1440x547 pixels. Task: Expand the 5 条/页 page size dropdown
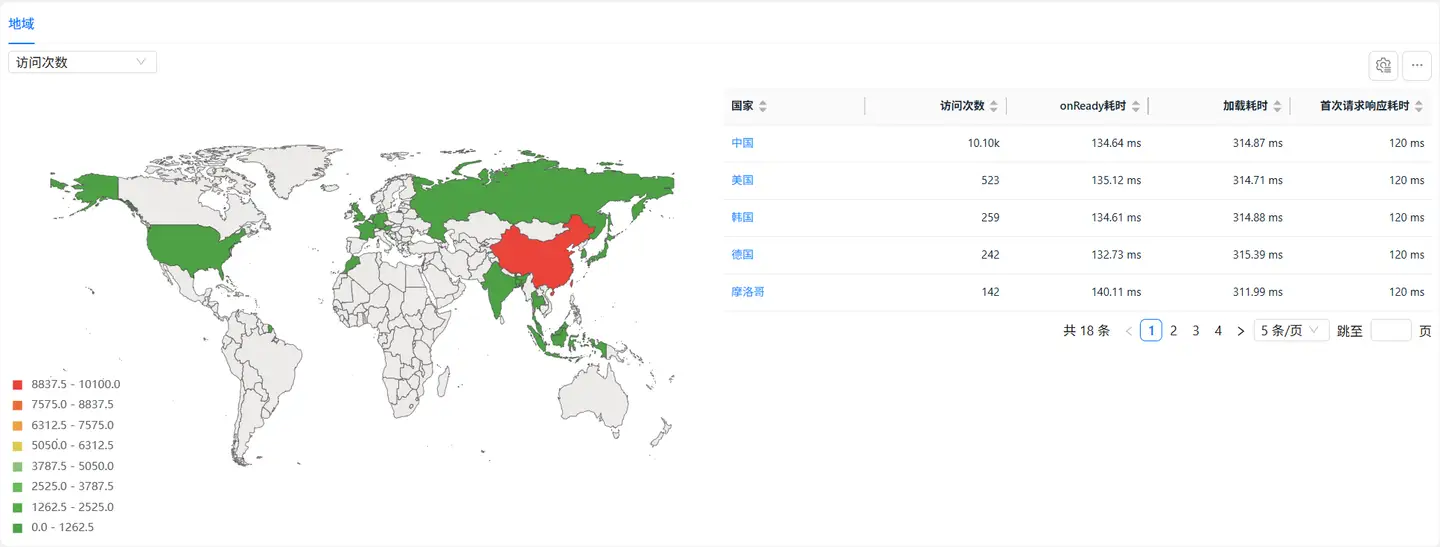(x=1291, y=331)
